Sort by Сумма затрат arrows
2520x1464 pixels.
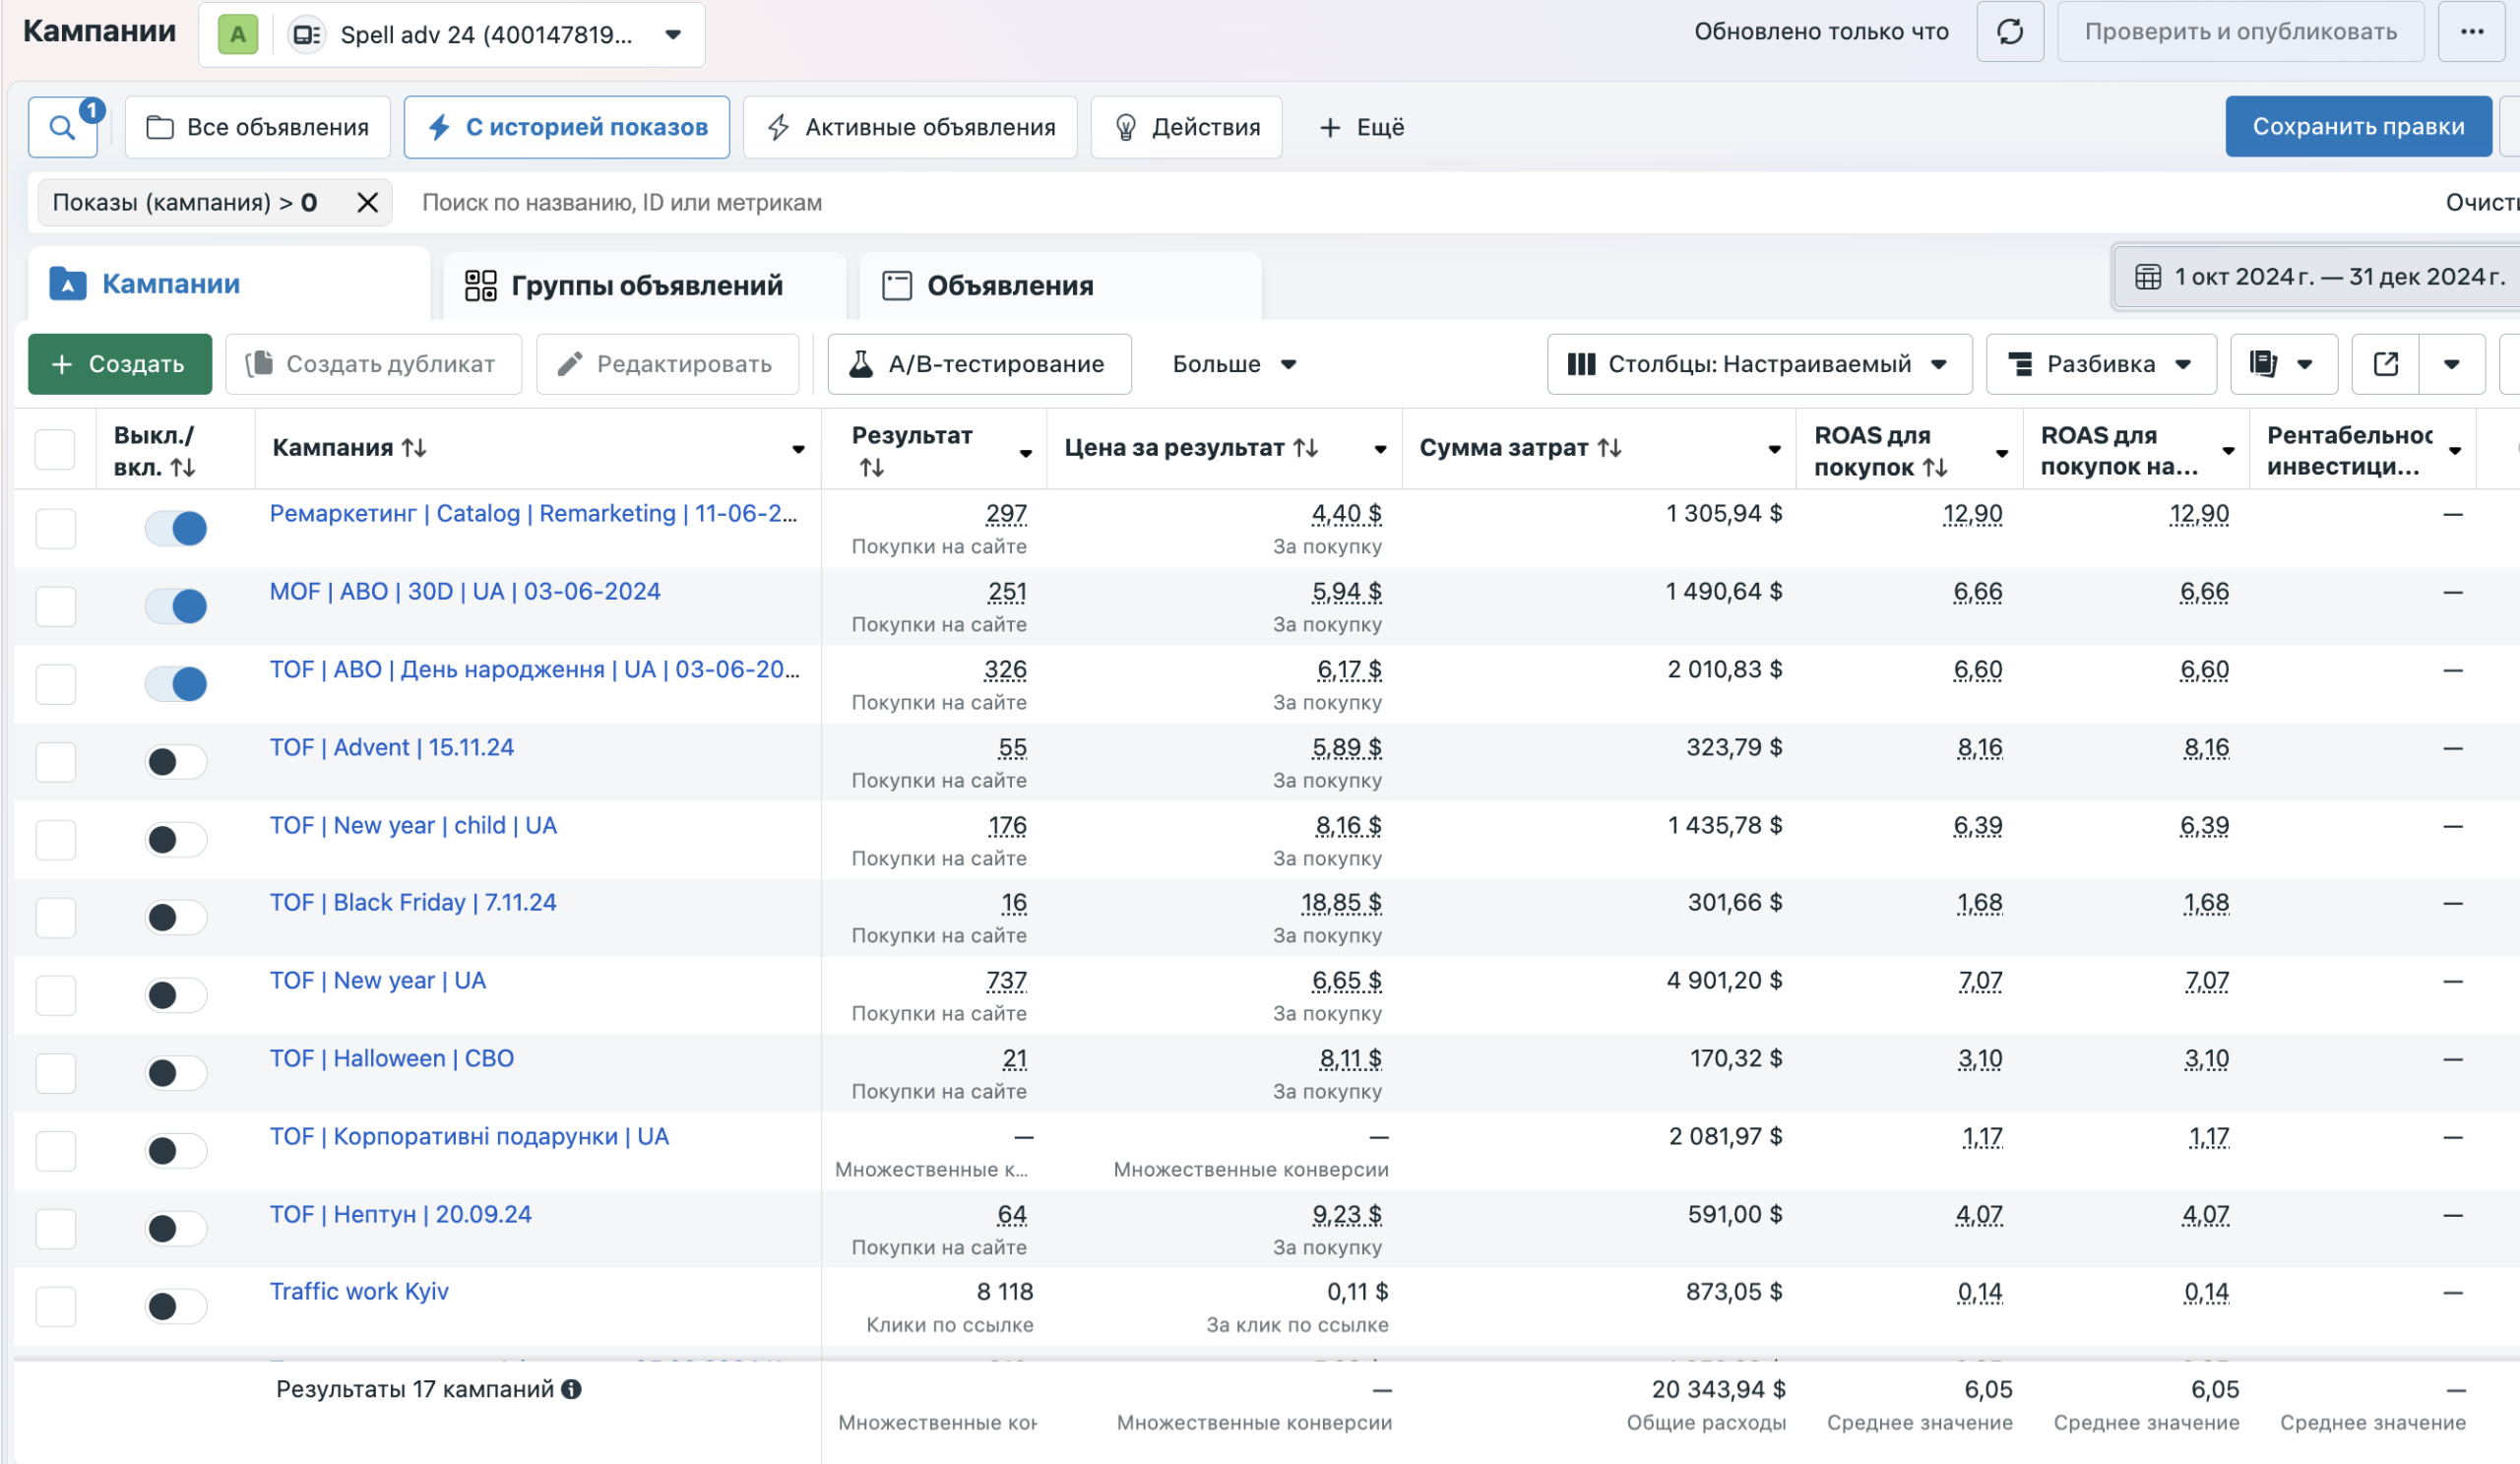click(x=1609, y=448)
